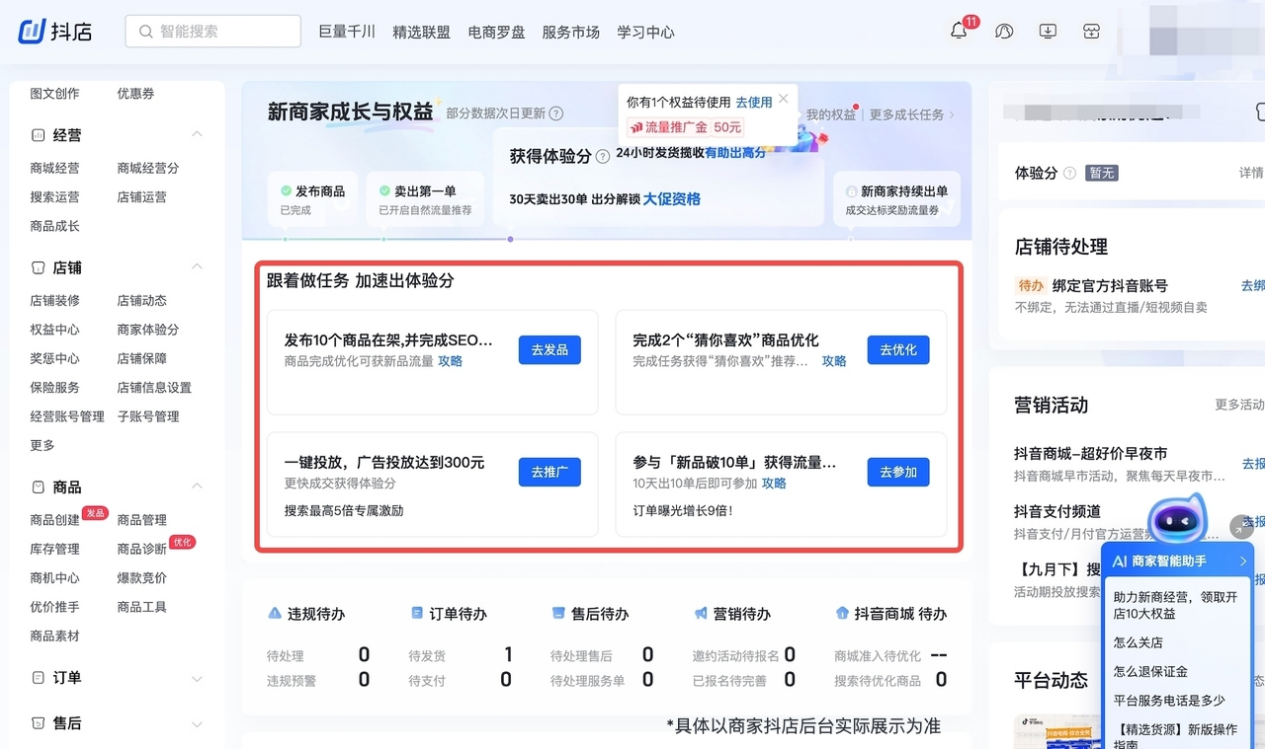Expand 商家智能助手 panel arrow
This screenshot has width=1265, height=749.
[x=1243, y=561]
